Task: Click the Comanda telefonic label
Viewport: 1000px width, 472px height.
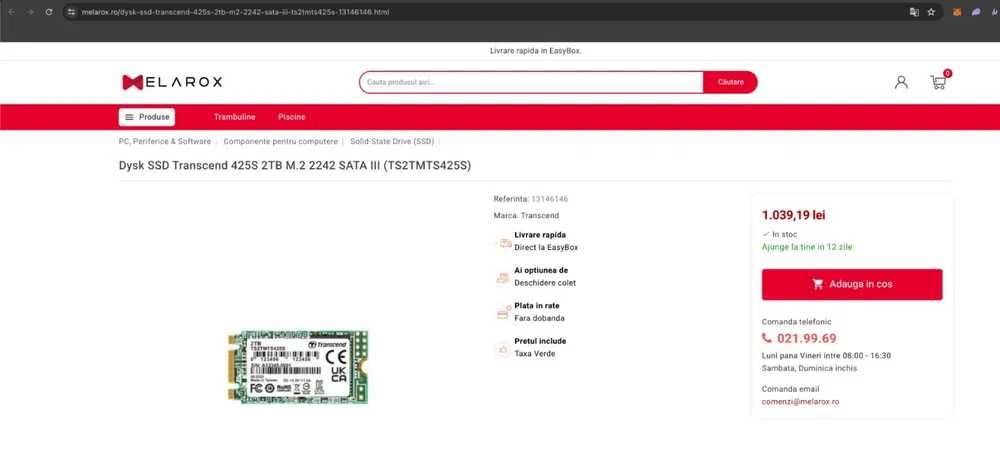Action: pyautogui.click(x=797, y=322)
